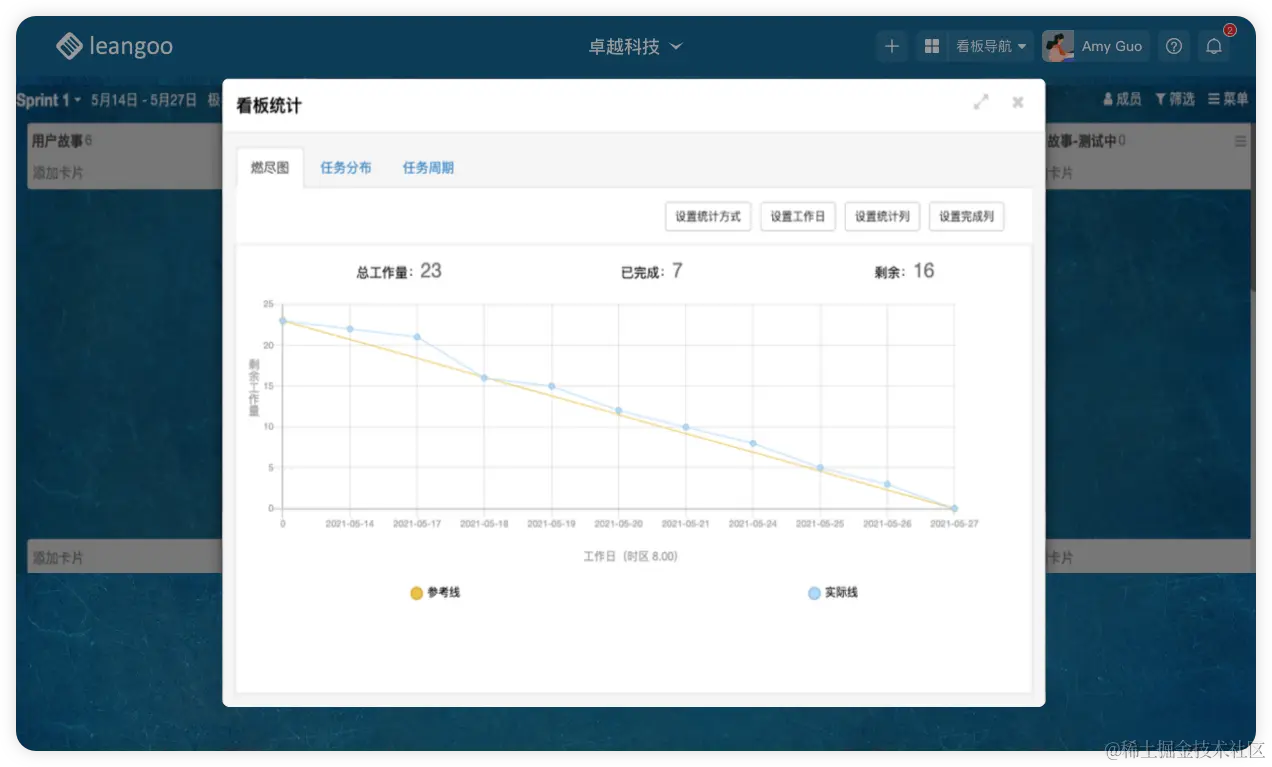The height and width of the screenshot is (767, 1272).
Task: Click the 5月14日 - 5月27日 sprint date range
Action: 144,100
